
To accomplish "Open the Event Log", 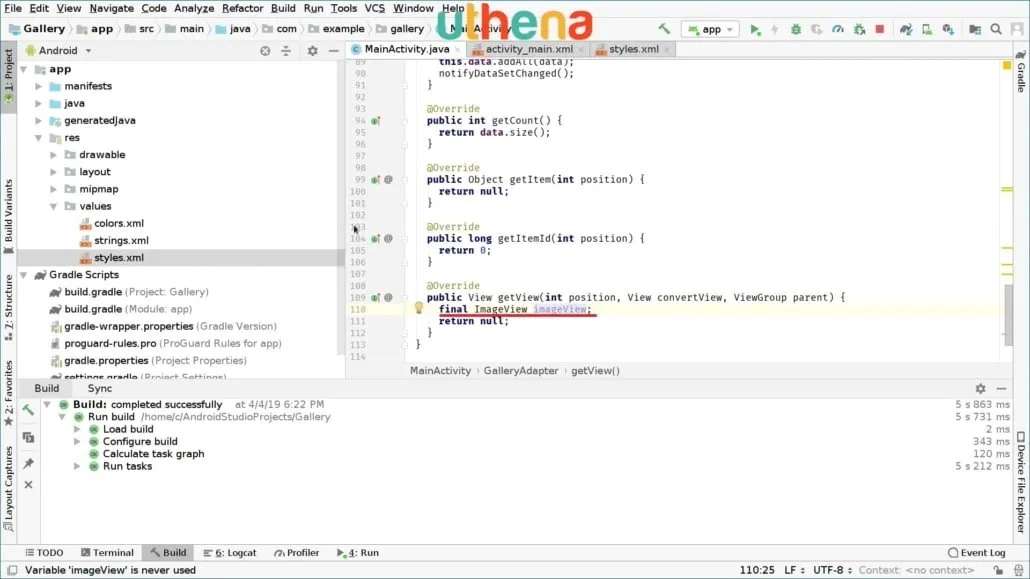I will [976, 553].
